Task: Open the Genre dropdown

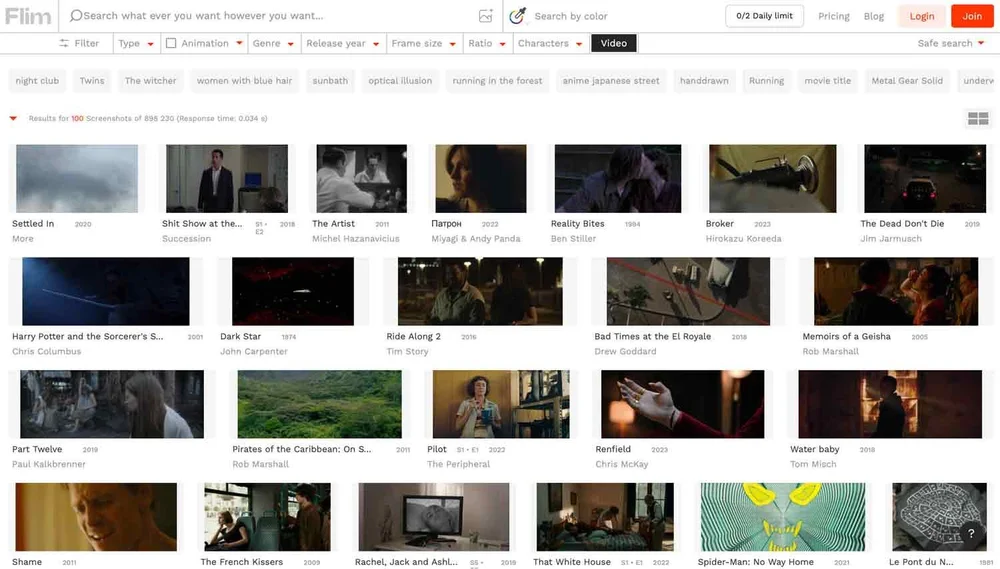Action: tap(273, 43)
